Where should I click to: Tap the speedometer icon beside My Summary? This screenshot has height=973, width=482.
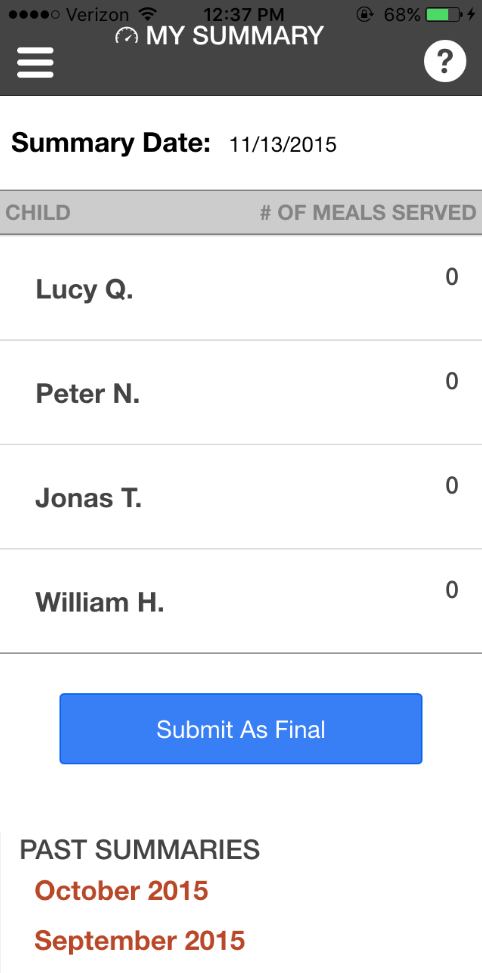click(x=127, y=35)
